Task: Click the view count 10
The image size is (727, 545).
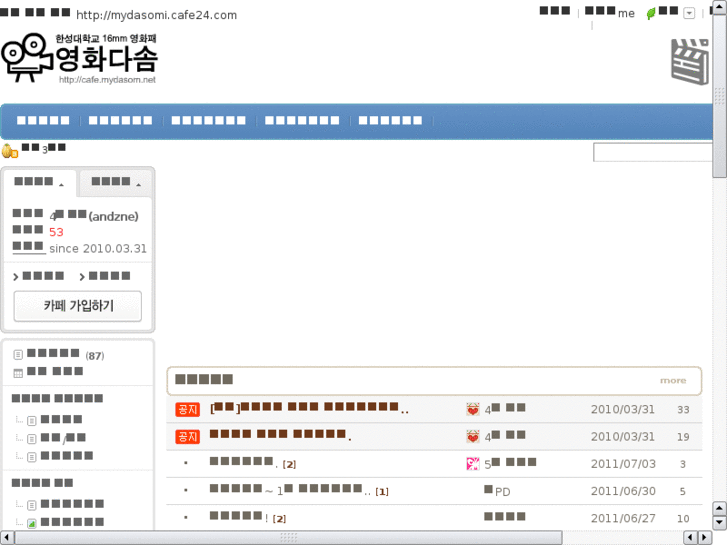Action: [x=683, y=519]
